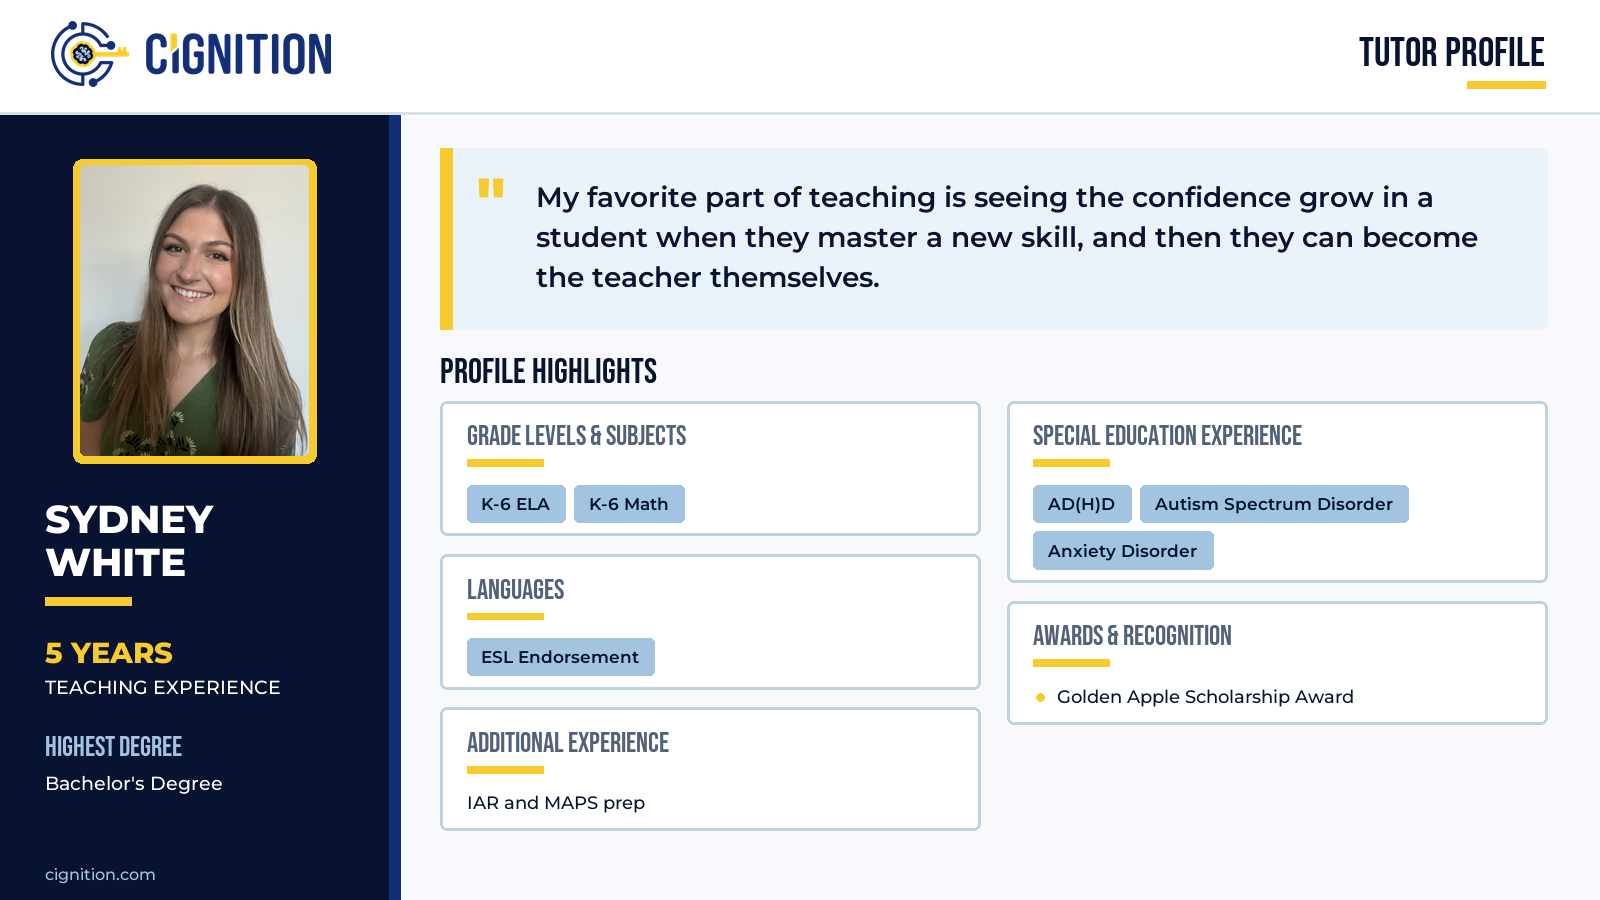
Task: Click the Awards & Recognition heading
Action: [x=1132, y=636]
